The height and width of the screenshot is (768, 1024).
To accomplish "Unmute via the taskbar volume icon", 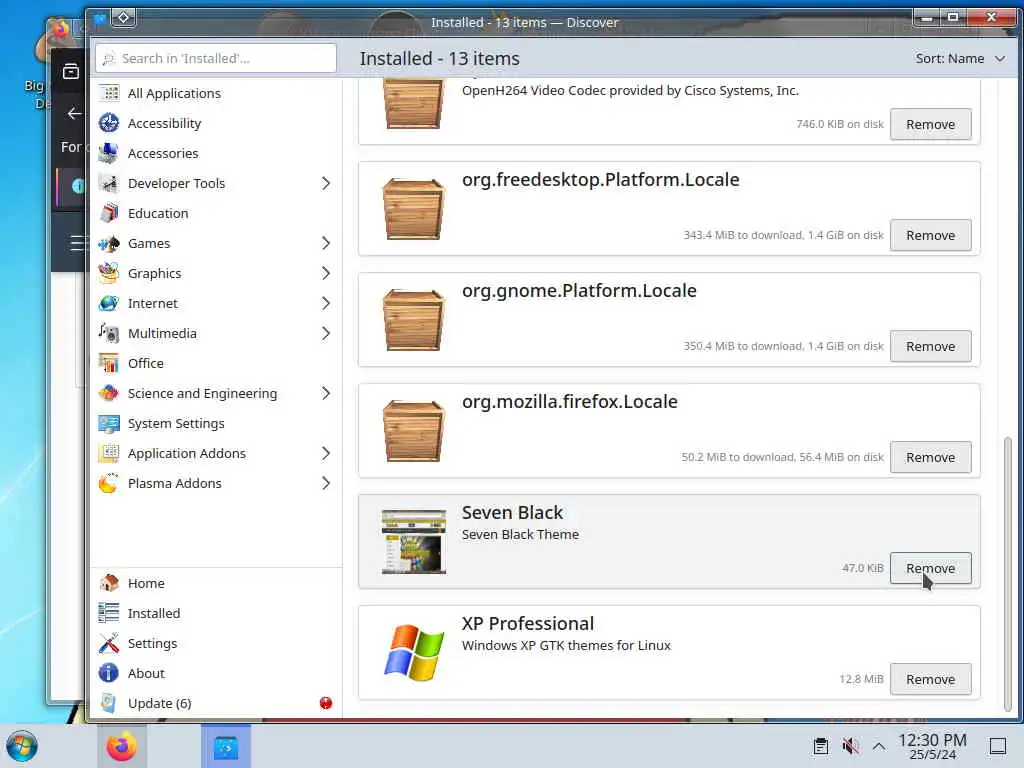I will (x=850, y=746).
